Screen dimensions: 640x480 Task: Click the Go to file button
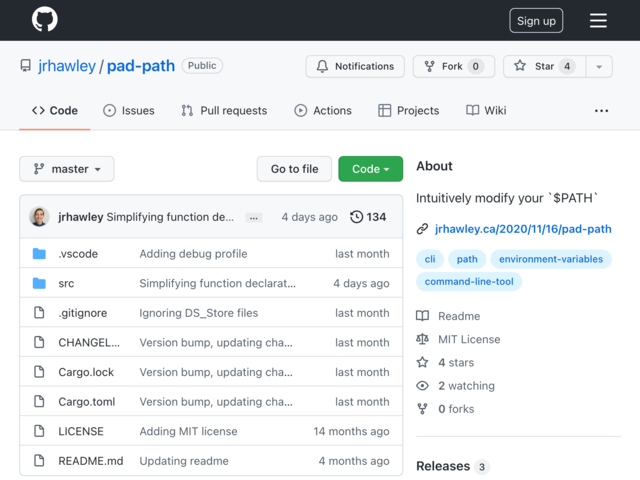[294, 169]
